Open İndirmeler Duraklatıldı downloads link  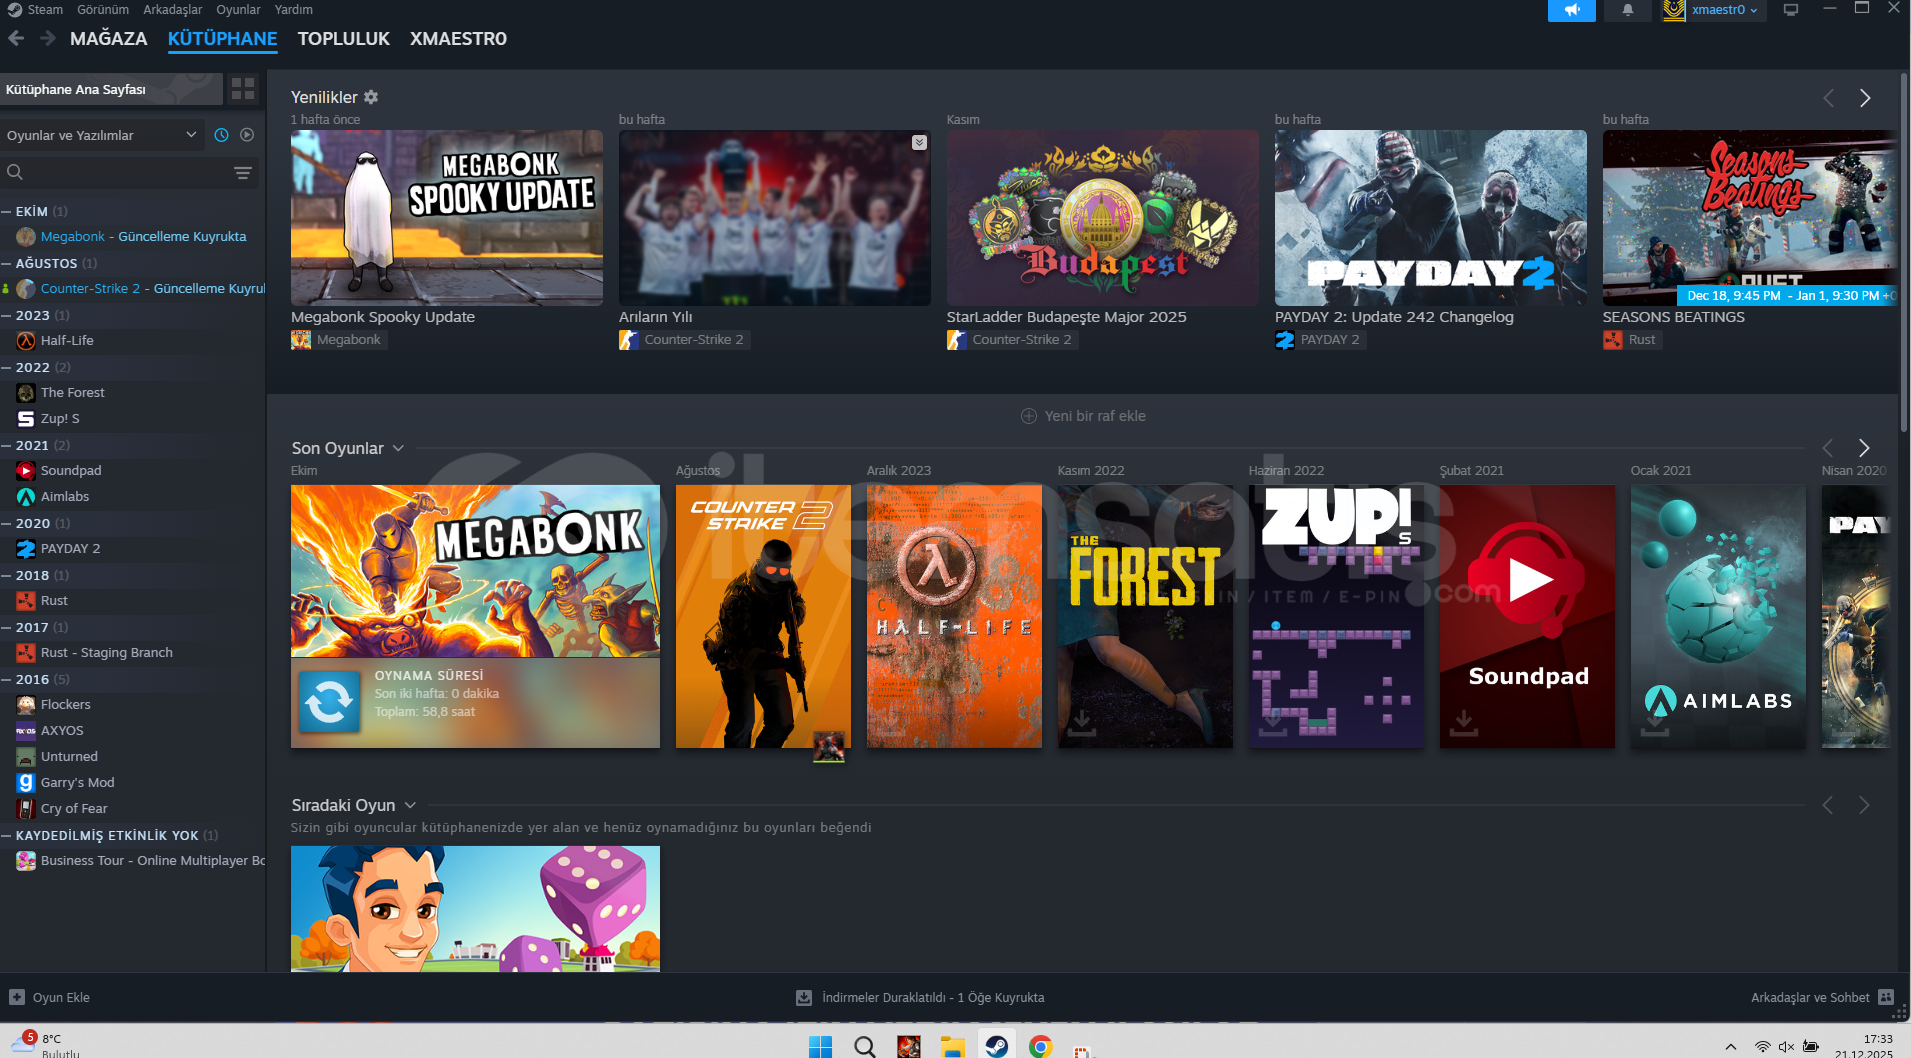[933, 997]
